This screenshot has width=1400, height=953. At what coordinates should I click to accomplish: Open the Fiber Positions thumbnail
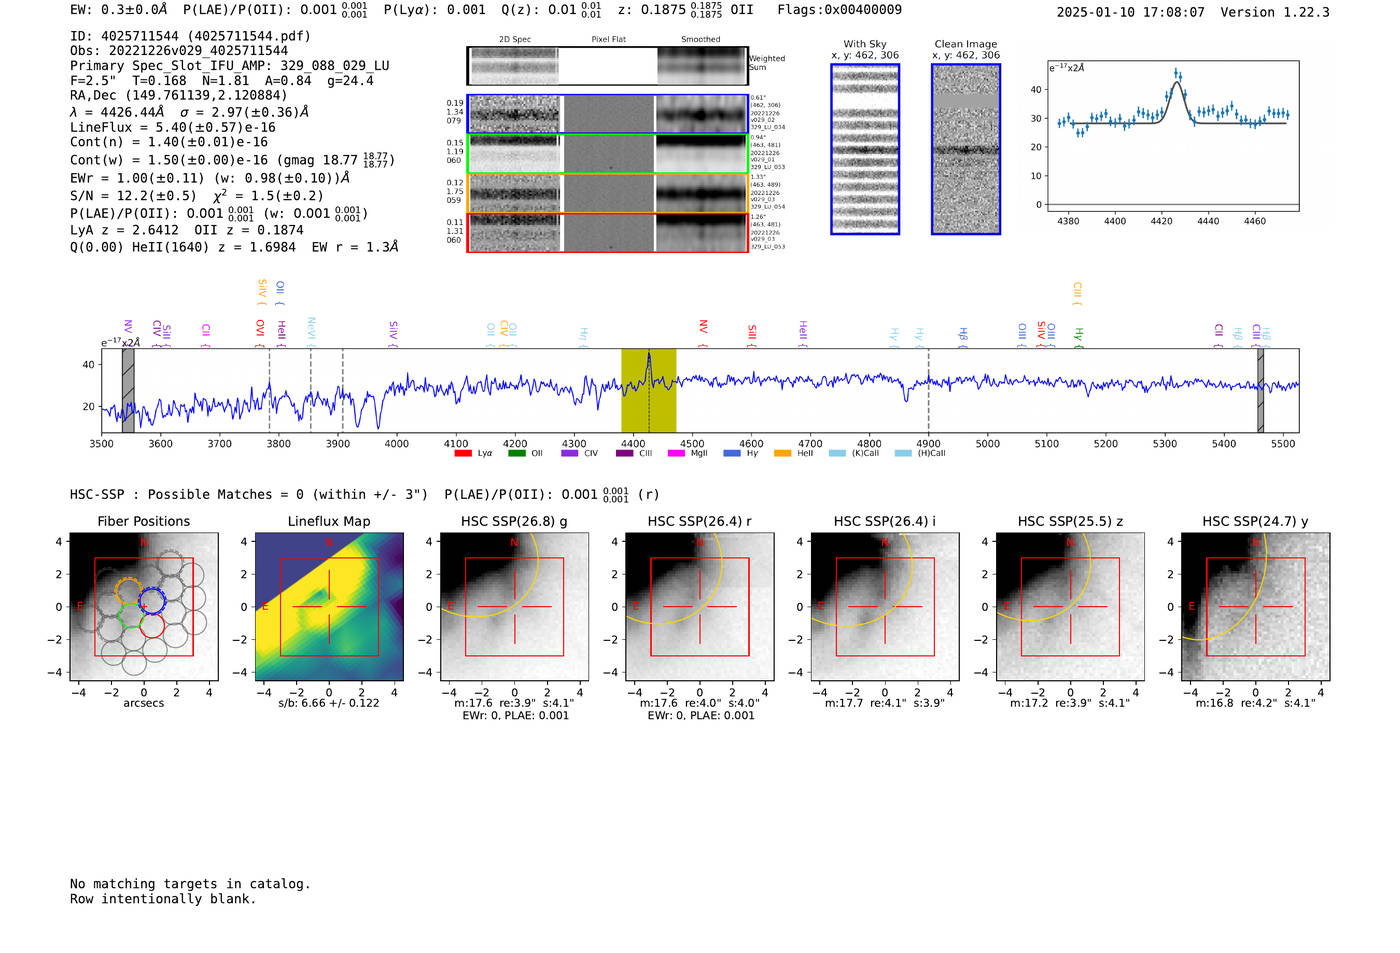[x=144, y=607]
